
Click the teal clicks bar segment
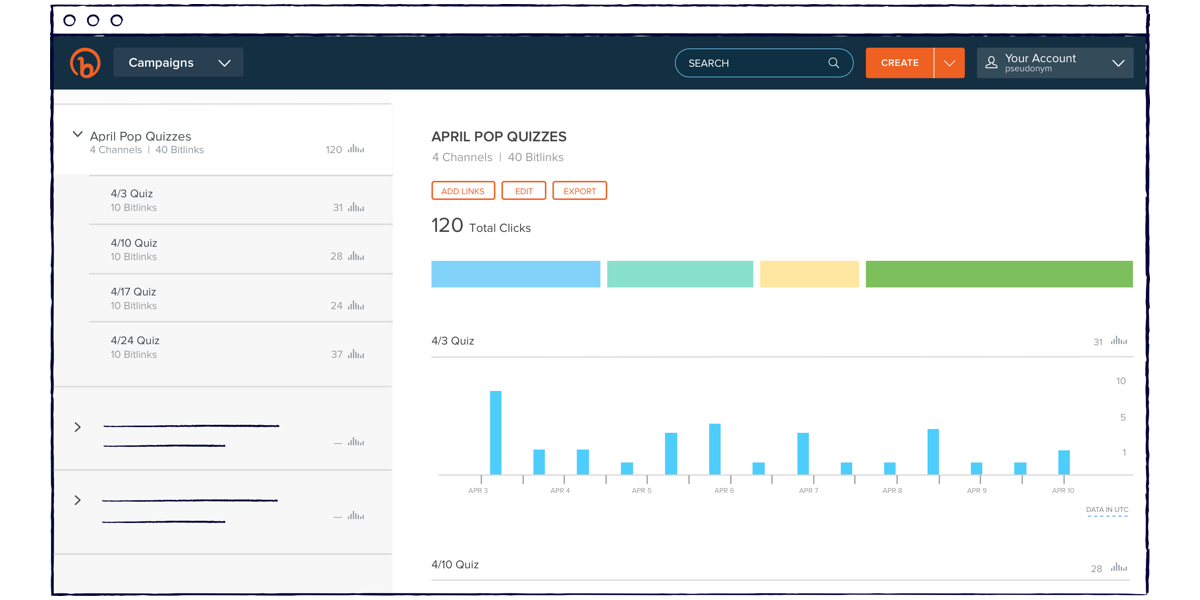pyautogui.click(x=680, y=274)
